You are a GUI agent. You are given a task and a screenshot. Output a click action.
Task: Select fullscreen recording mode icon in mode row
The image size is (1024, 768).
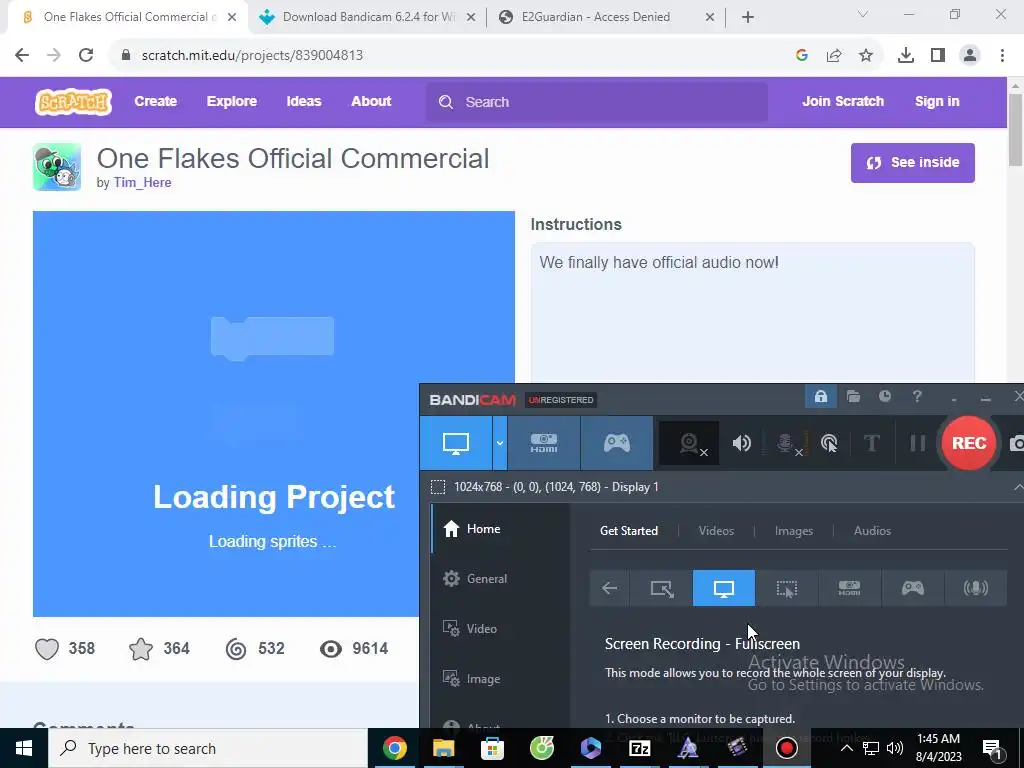[724, 588]
